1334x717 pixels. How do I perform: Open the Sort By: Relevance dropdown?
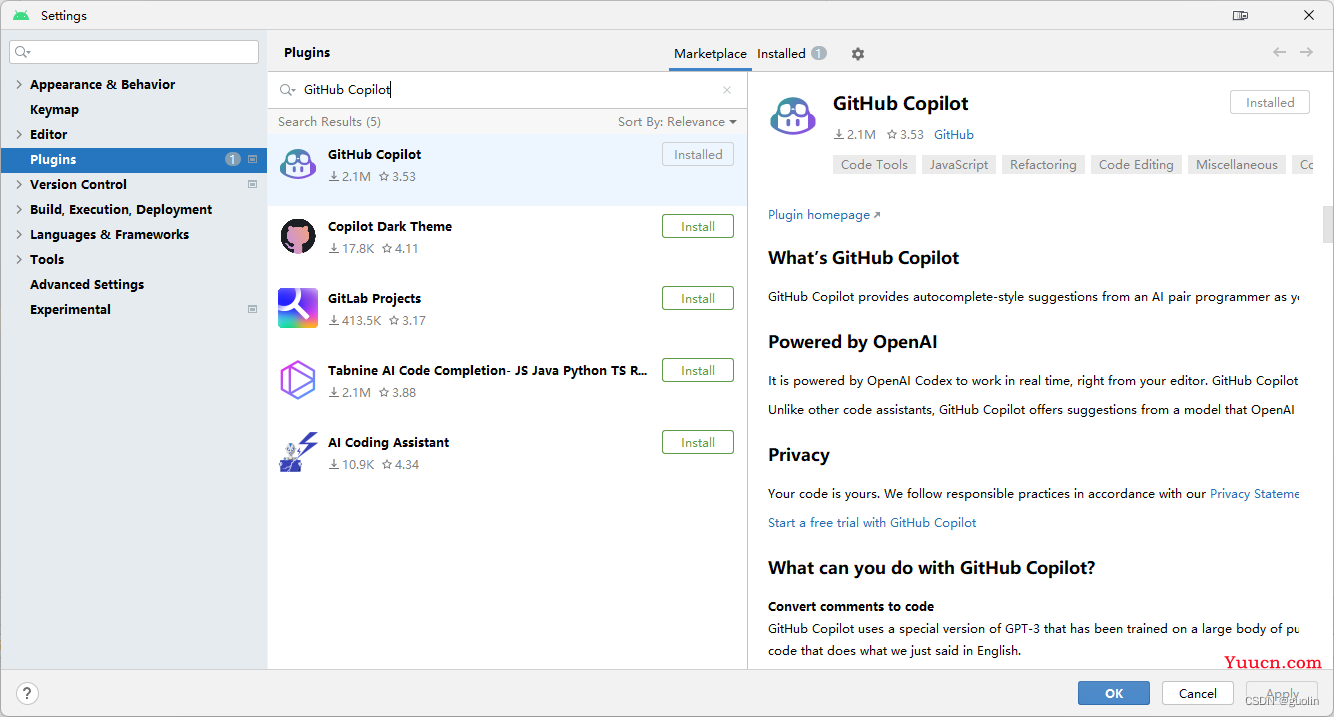pyautogui.click(x=677, y=122)
